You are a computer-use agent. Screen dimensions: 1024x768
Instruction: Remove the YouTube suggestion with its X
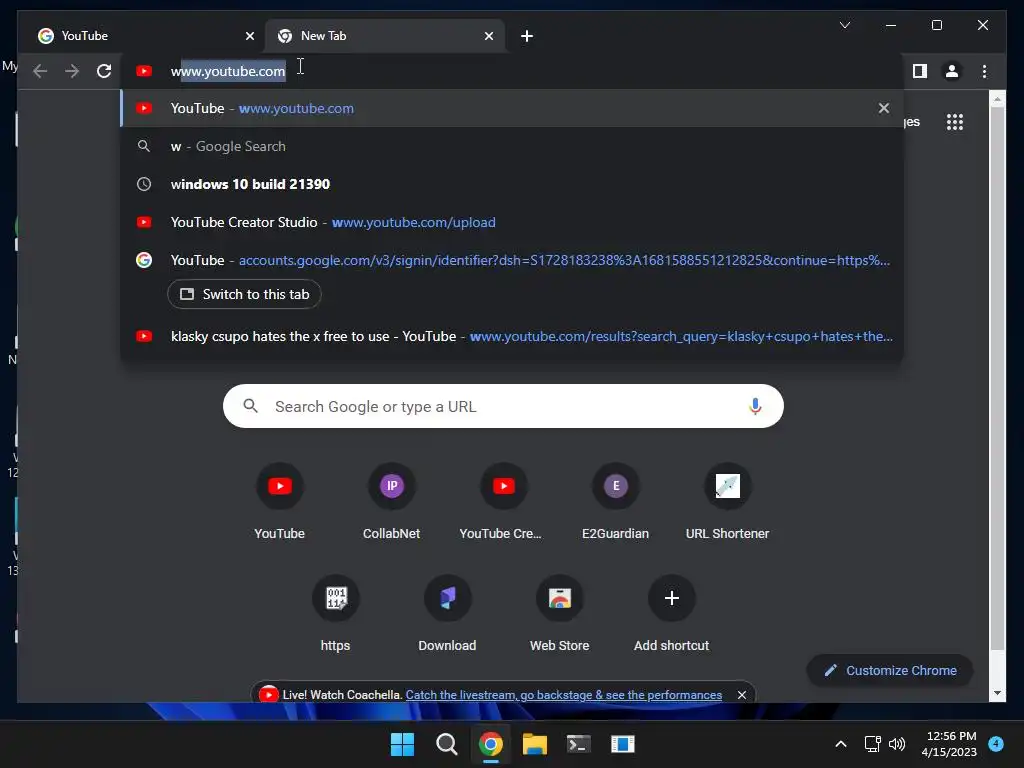884,108
